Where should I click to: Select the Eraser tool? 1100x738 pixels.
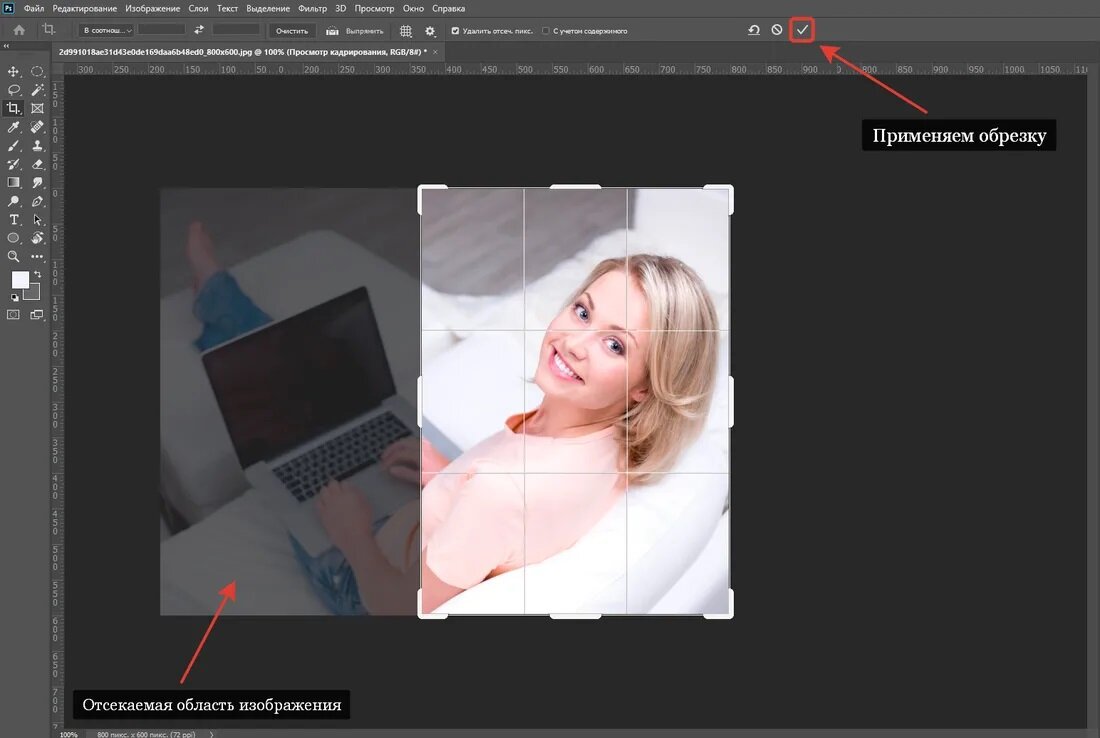(37, 164)
